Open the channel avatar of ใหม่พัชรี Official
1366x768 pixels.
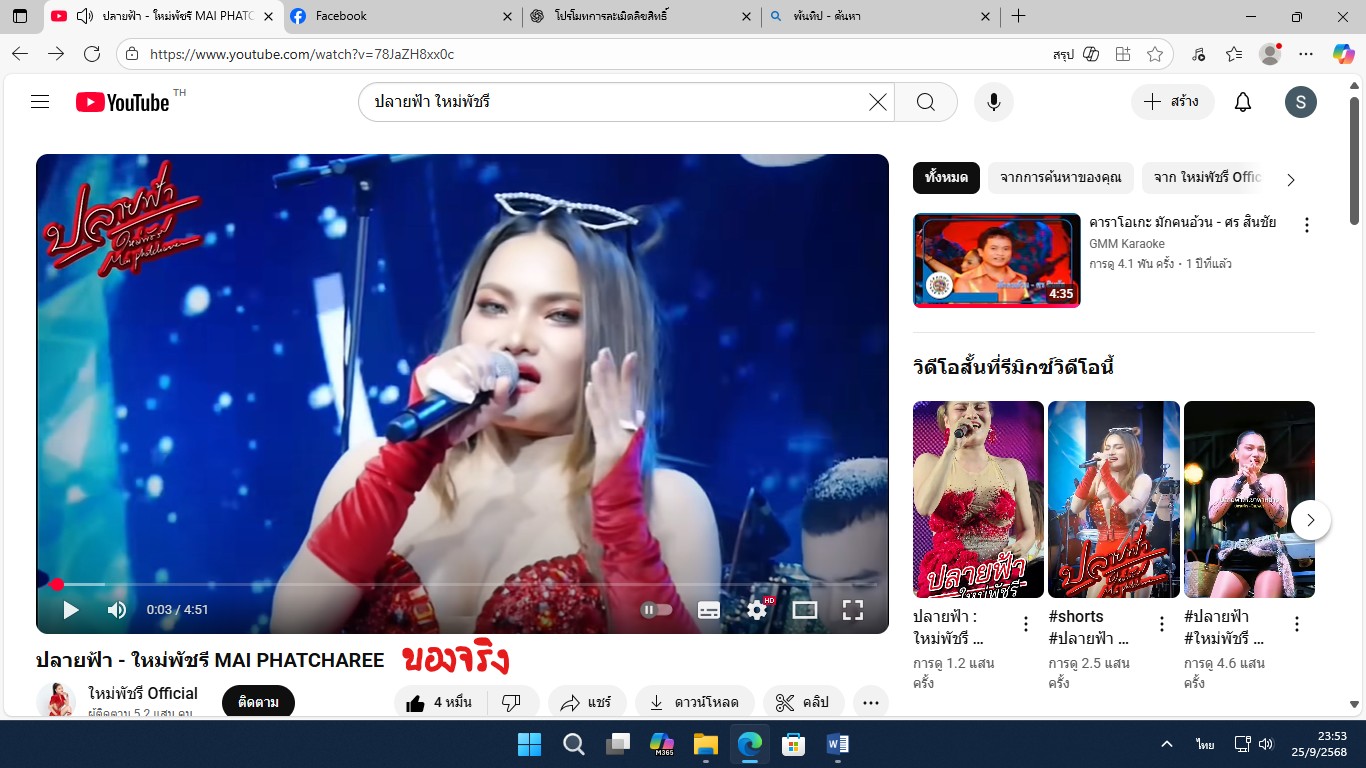[56, 701]
